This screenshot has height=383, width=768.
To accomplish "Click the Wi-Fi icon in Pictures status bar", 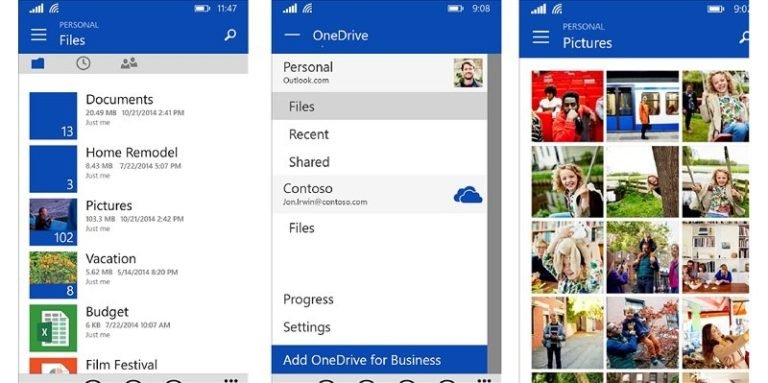I will [x=556, y=9].
